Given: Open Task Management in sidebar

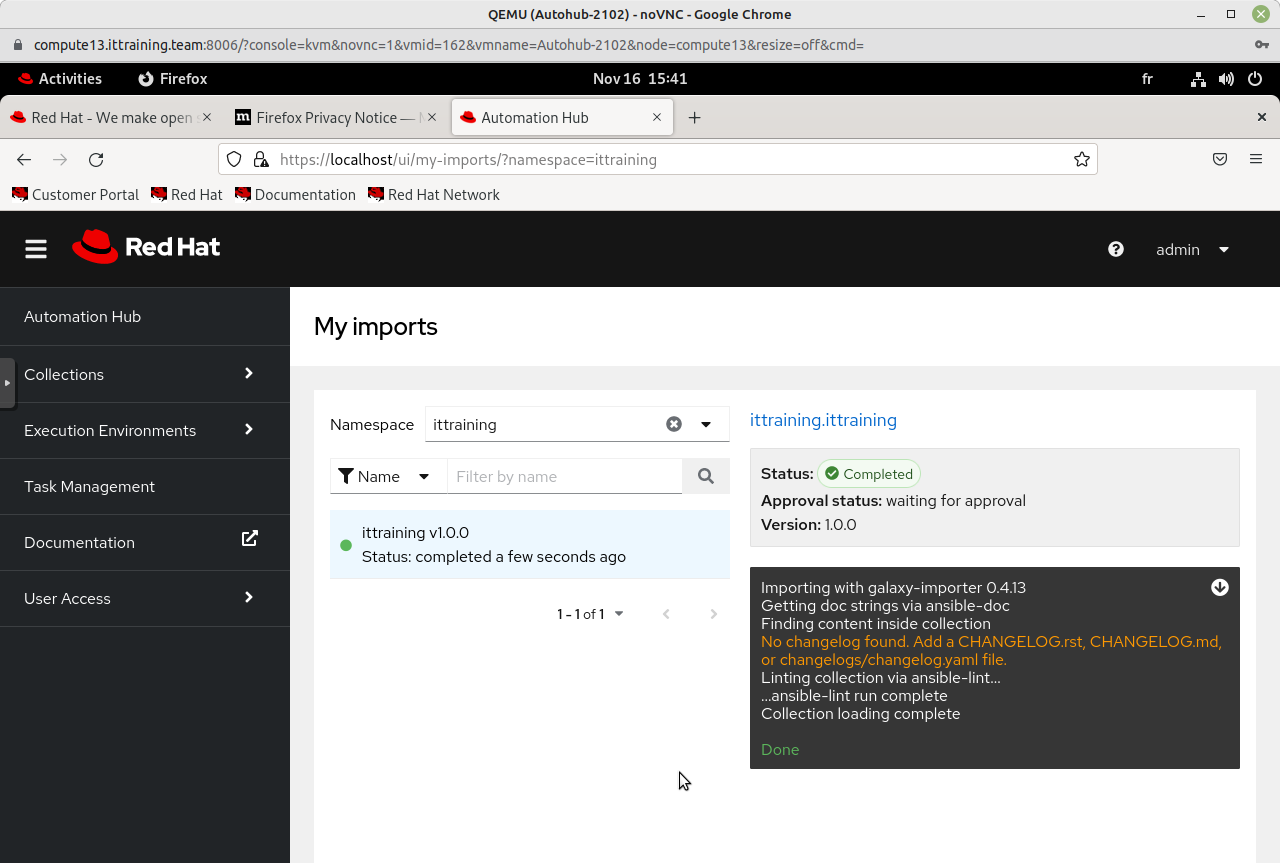Looking at the screenshot, I should click(x=145, y=486).
